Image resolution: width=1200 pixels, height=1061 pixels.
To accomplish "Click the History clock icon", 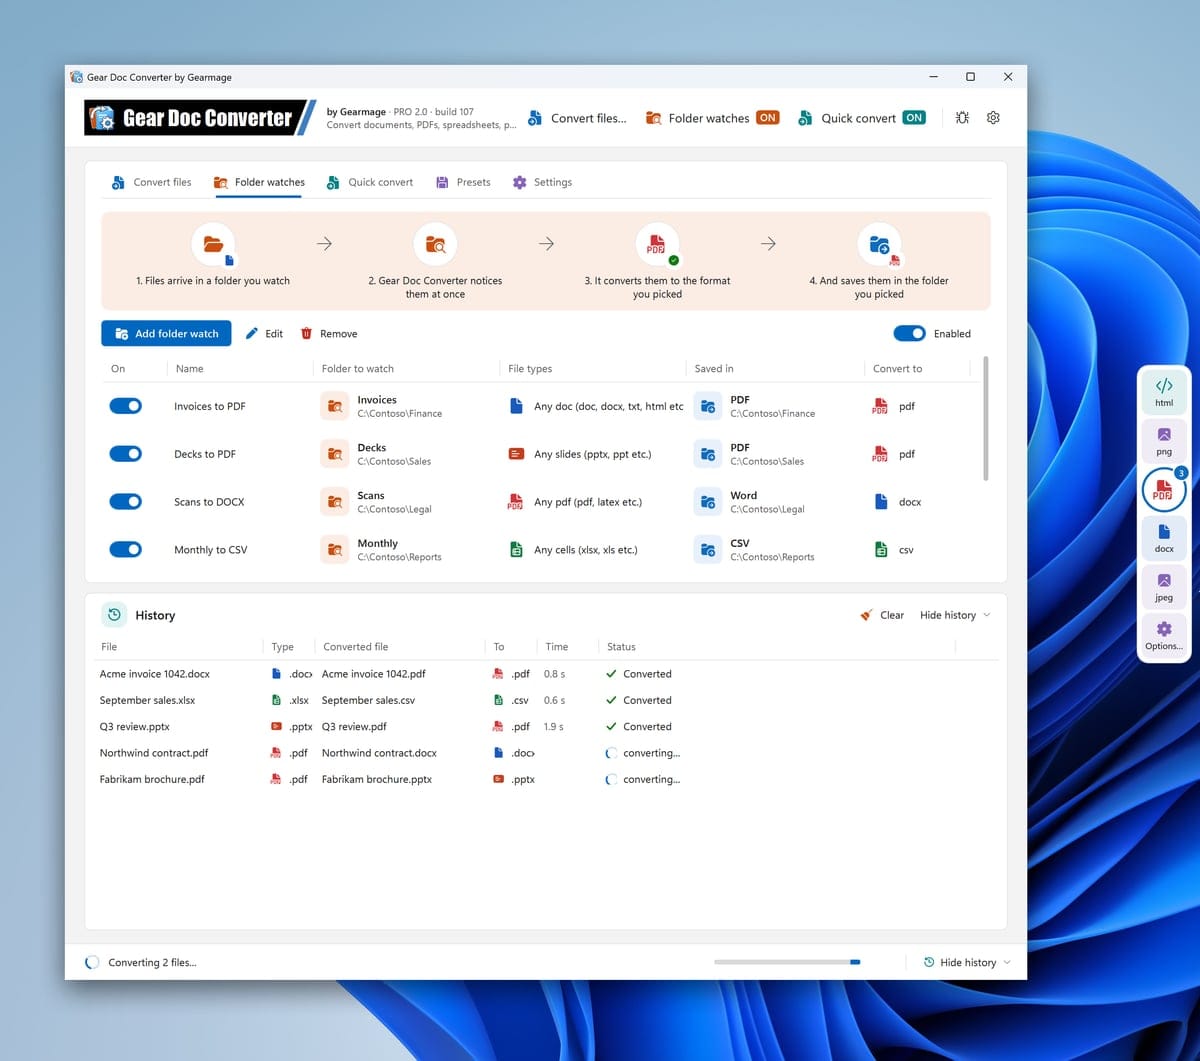I will click(114, 615).
